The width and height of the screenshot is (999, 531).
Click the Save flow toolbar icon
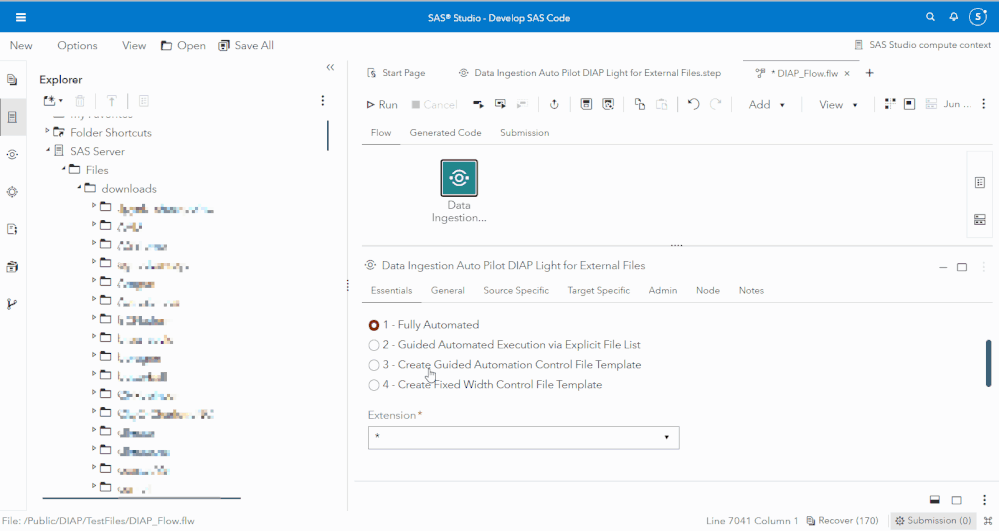586,105
